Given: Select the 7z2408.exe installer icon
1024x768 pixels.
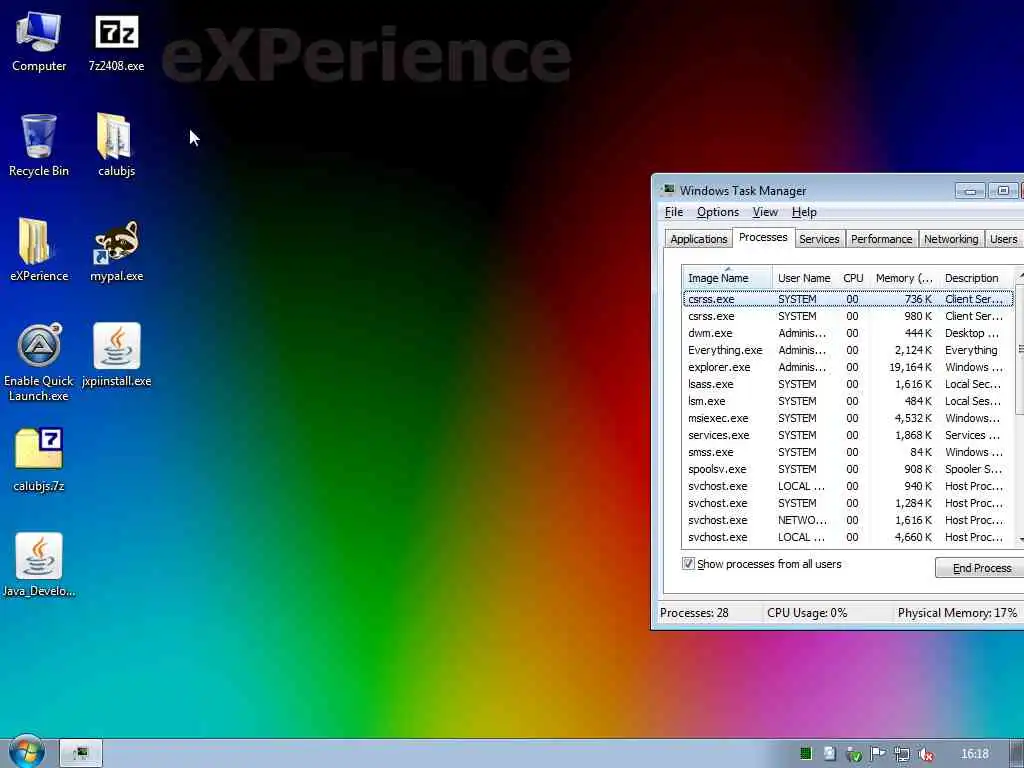Looking at the screenshot, I should (x=116, y=42).
